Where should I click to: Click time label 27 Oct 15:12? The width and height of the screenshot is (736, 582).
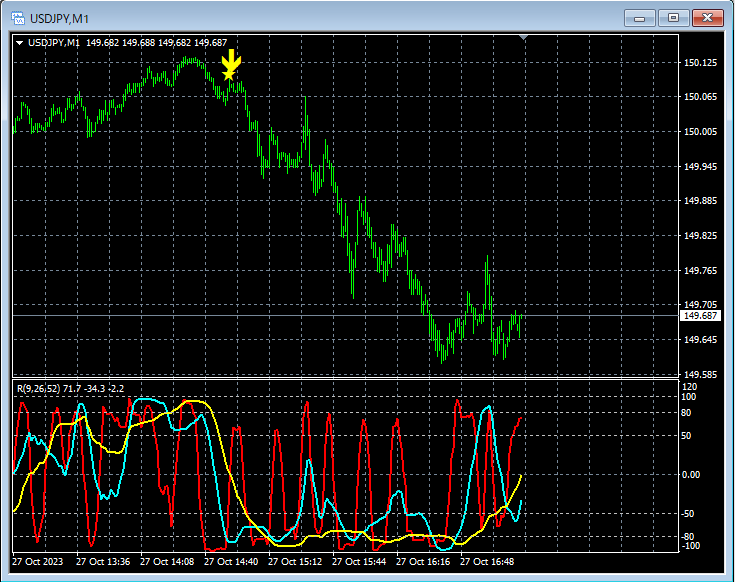(x=295, y=562)
